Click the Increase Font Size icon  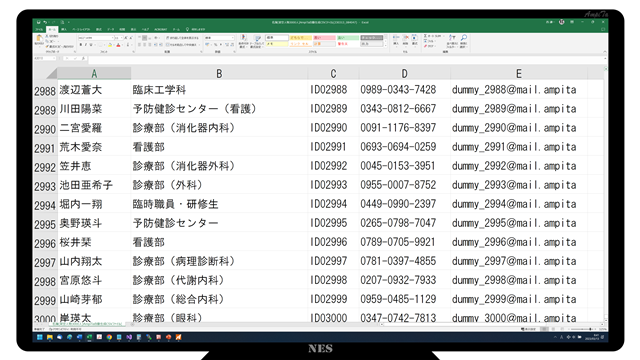126,38
